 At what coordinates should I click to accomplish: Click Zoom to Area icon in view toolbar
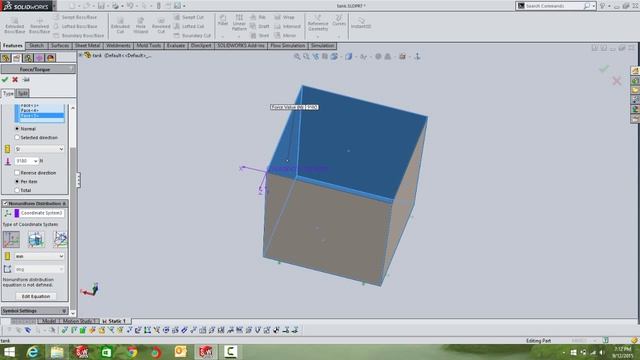click(306, 57)
